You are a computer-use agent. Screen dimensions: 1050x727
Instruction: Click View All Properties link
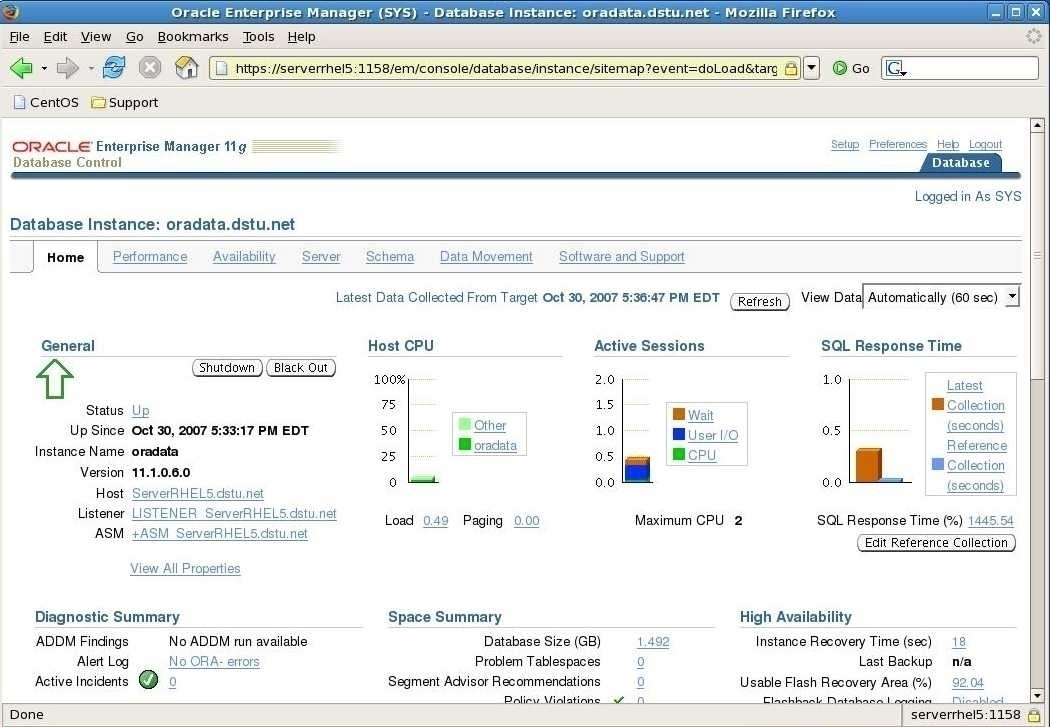click(x=185, y=568)
